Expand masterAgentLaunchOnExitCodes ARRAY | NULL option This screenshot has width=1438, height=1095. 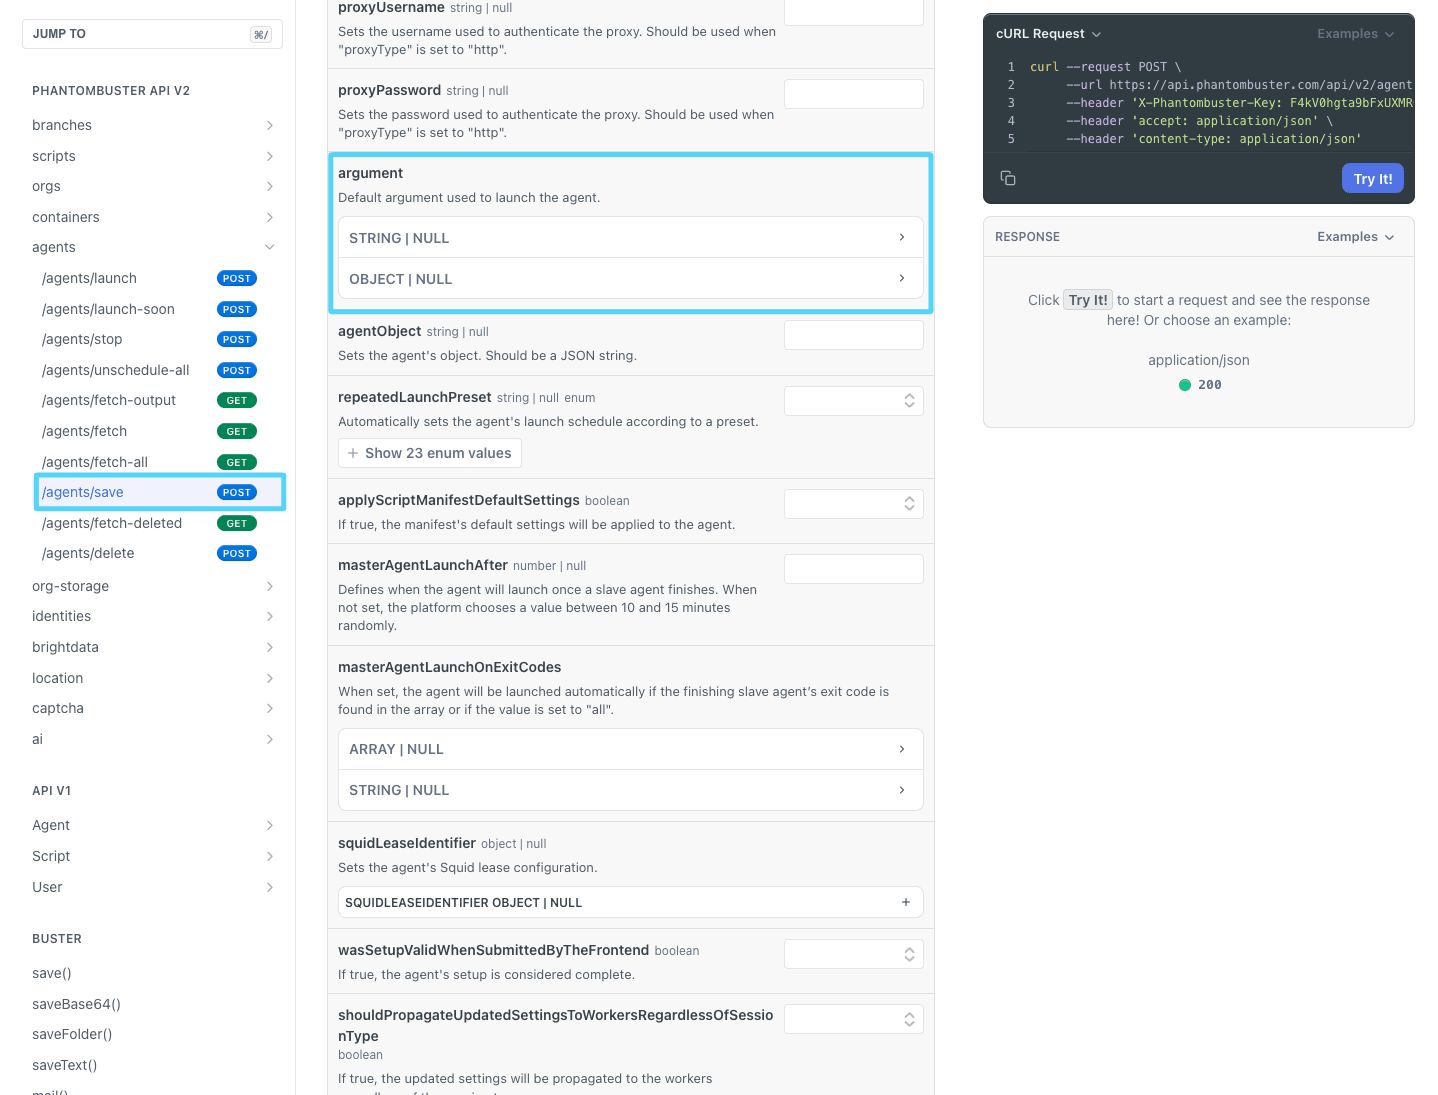[x=631, y=749]
